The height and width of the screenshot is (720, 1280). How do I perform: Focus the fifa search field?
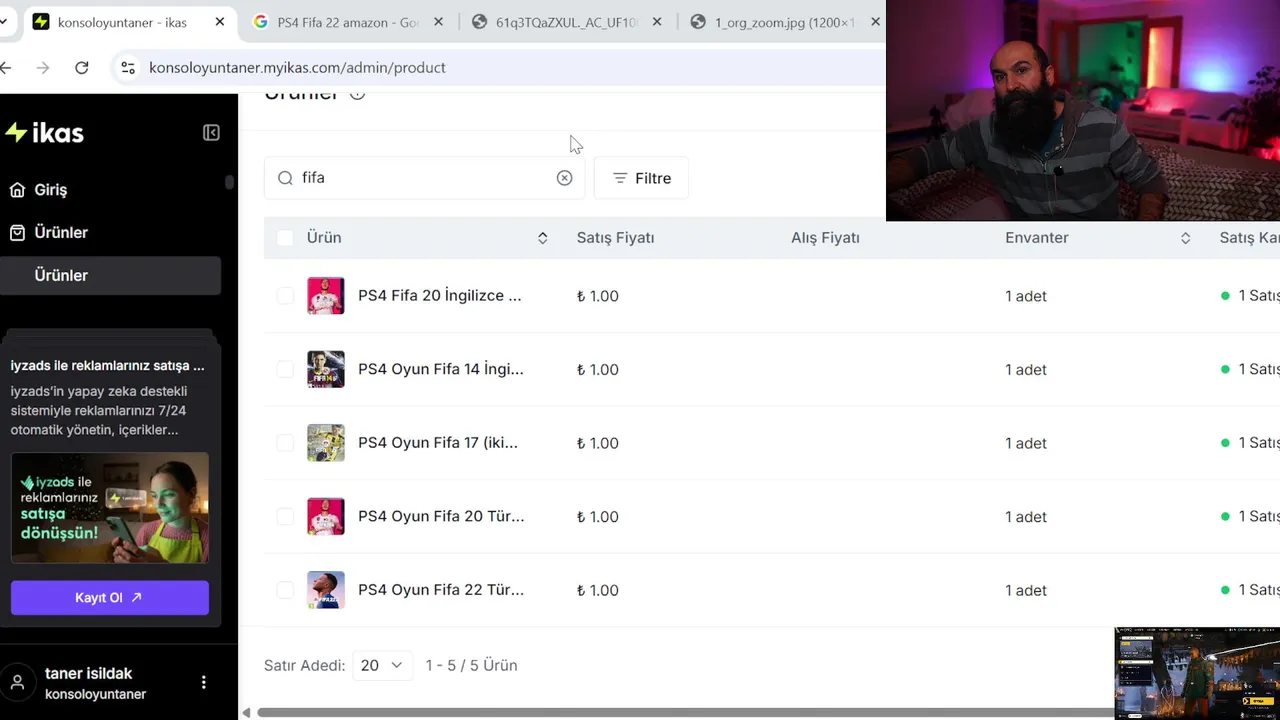coord(424,178)
